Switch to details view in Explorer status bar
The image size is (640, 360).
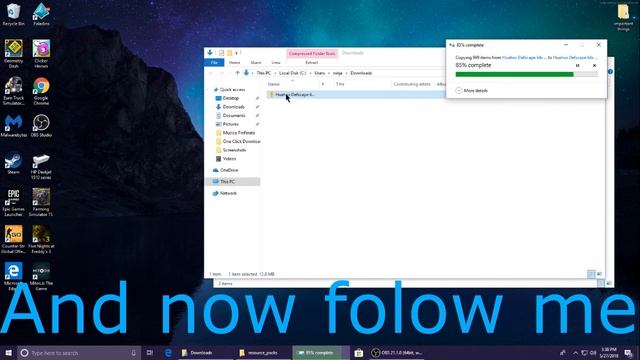click(591, 274)
